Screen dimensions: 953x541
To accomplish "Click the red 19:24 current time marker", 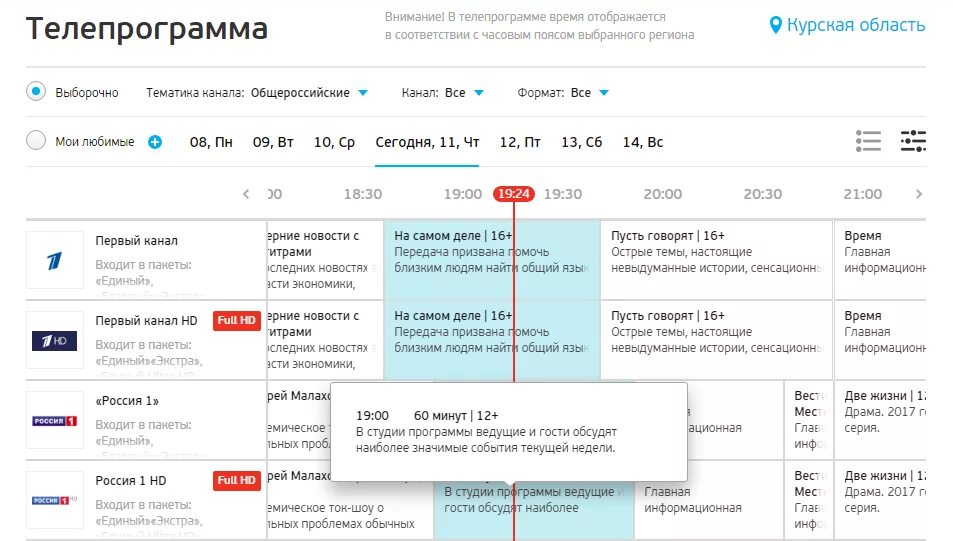I will click(x=513, y=194).
